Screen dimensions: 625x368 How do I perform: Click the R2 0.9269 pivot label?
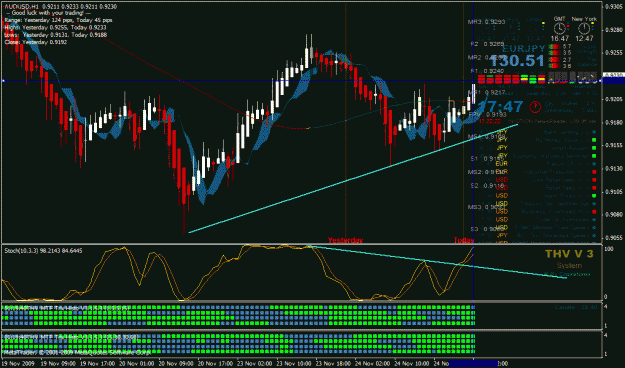(x=487, y=44)
